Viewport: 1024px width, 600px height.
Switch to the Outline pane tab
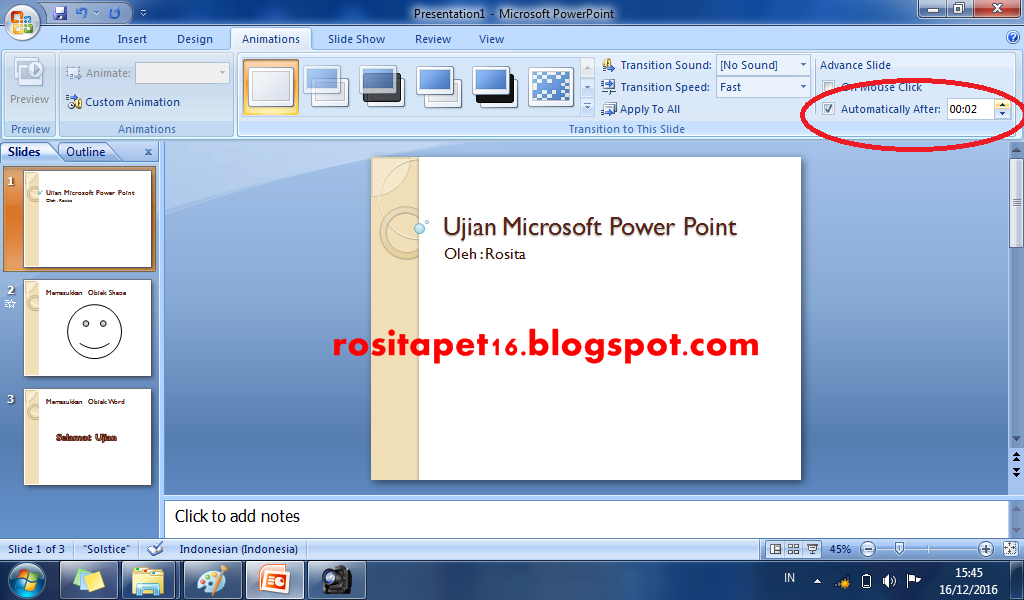pyautogui.click(x=86, y=151)
